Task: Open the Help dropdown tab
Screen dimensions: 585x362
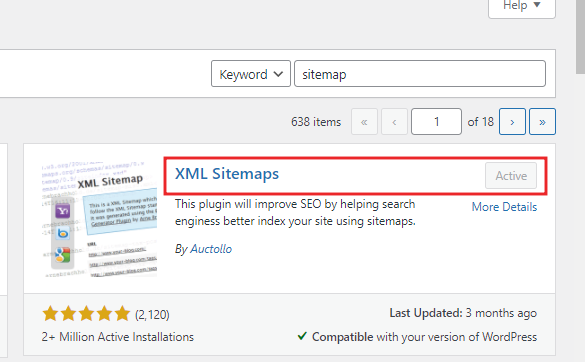Action: coord(522,6)
